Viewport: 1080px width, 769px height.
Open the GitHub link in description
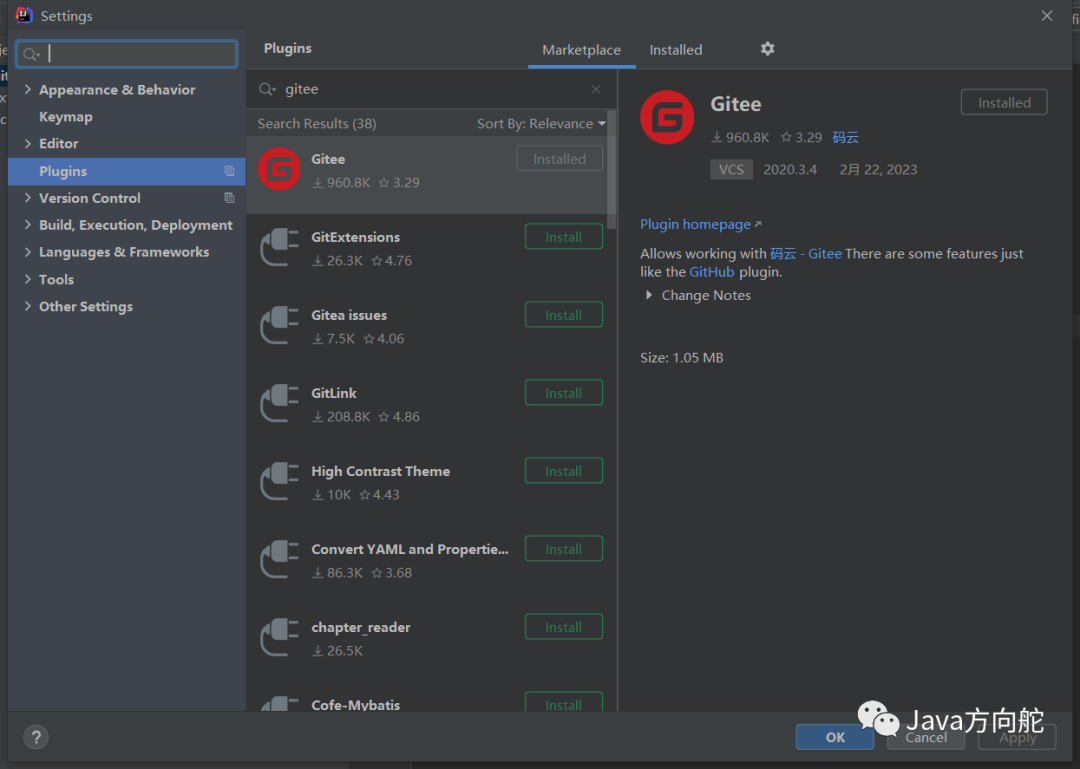(712, 272)
